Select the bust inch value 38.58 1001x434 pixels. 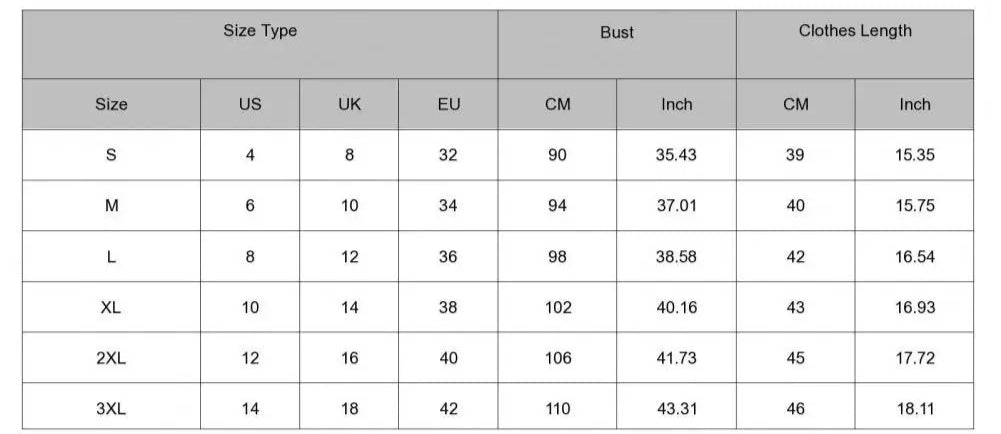[x=676, y=257]
